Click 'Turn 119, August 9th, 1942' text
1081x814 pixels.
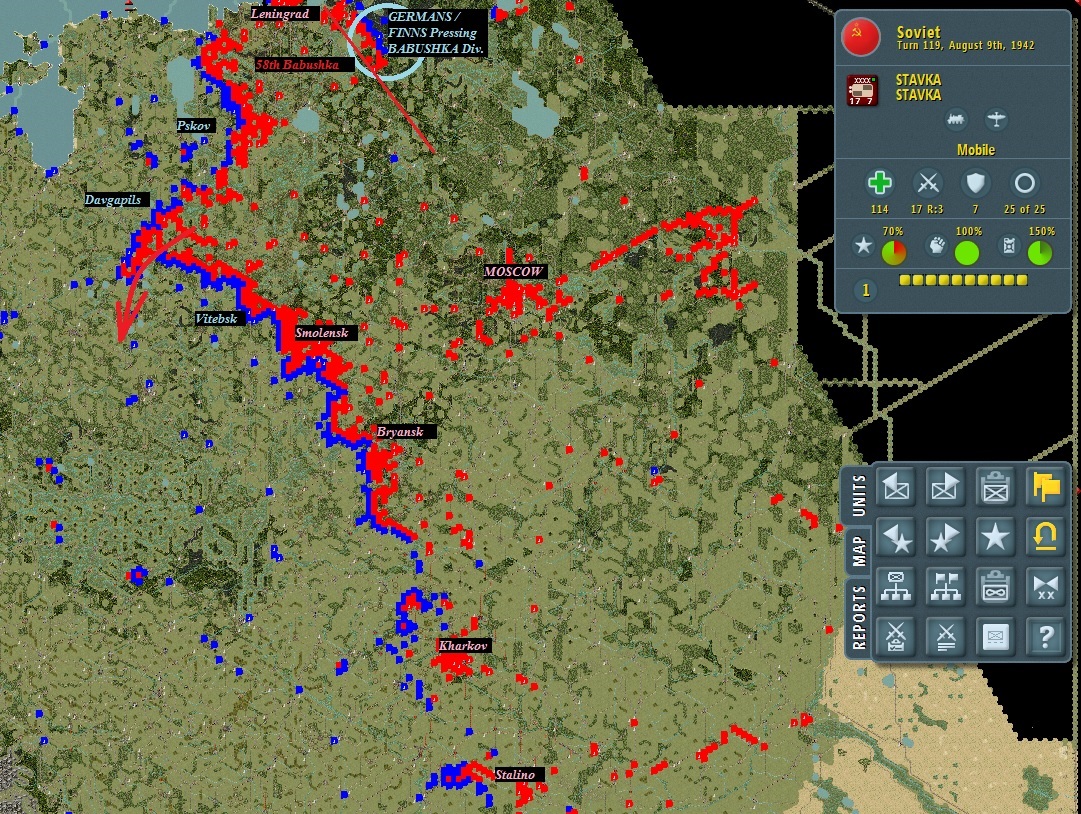tap(965, 45)
